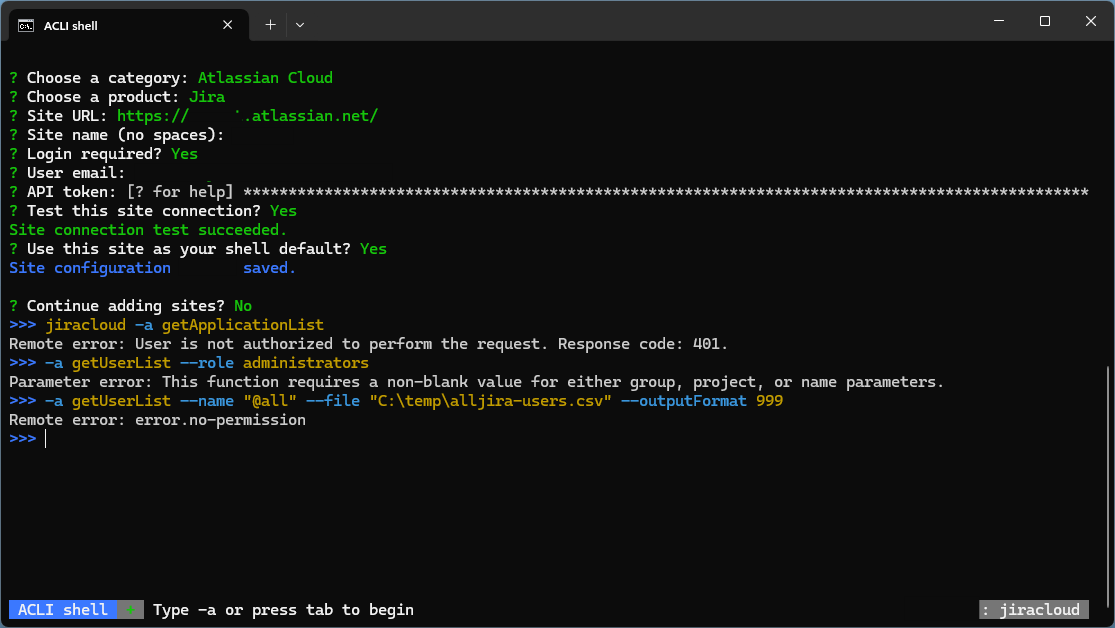
Task: Click the blinking cursor on the input prompt
Action: 44,438
